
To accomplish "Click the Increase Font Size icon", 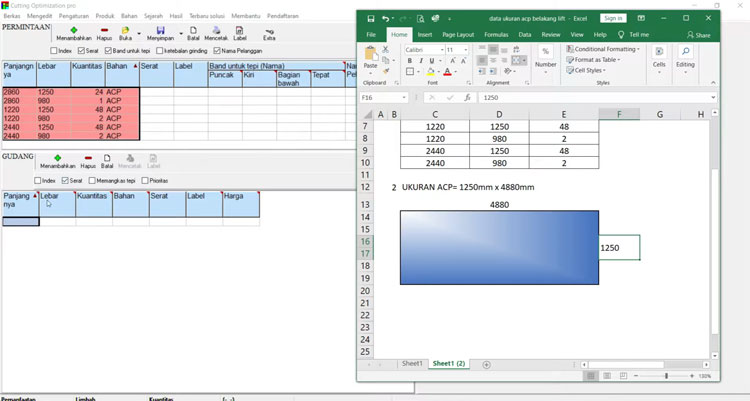I will [x=452, y=61].
